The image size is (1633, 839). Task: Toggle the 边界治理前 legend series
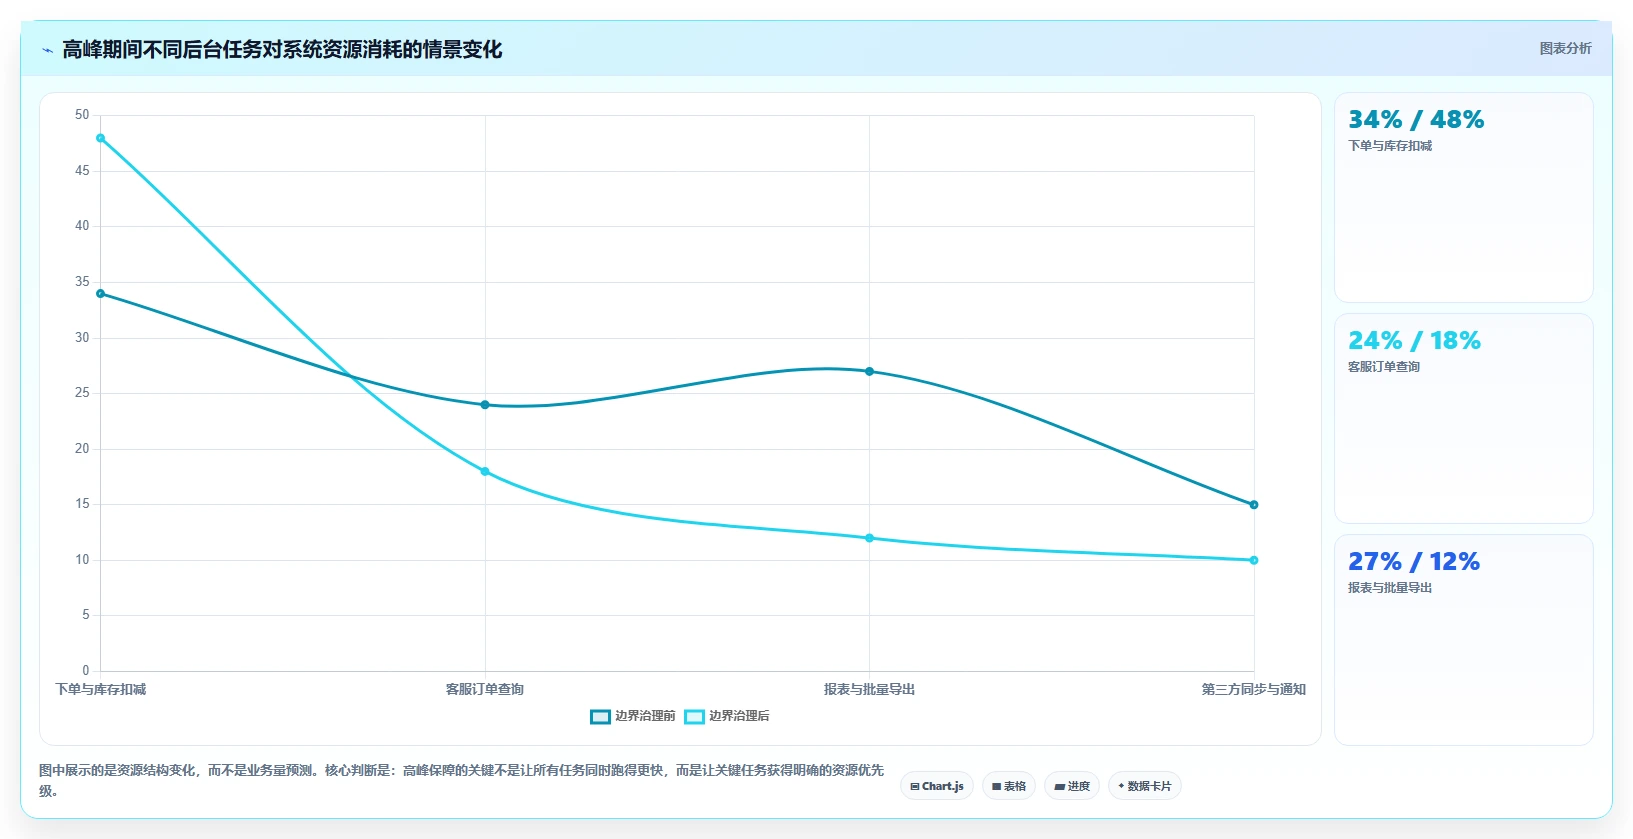point(633,716)
